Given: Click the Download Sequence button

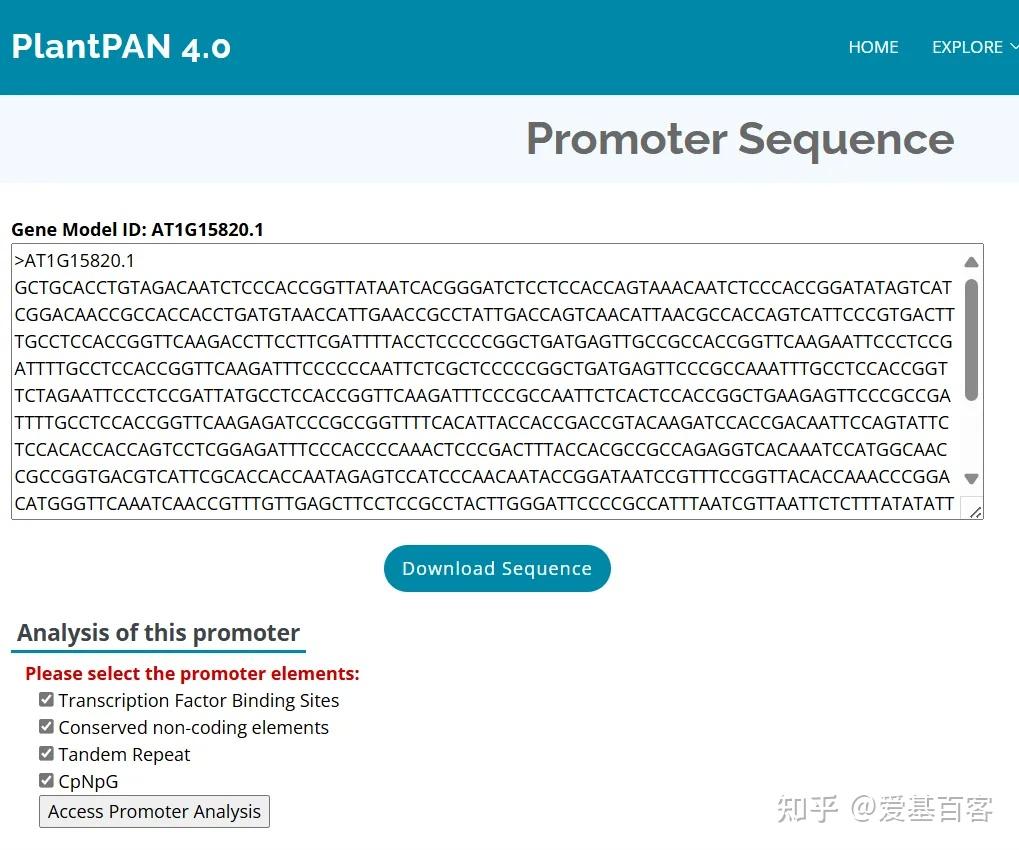Looking at the screenshot, I should pyautogui.click(x=496, y=568).
